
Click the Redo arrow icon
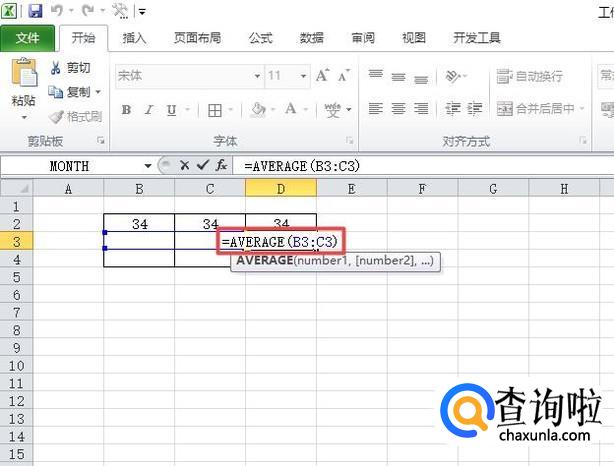(x=88, y=11)
